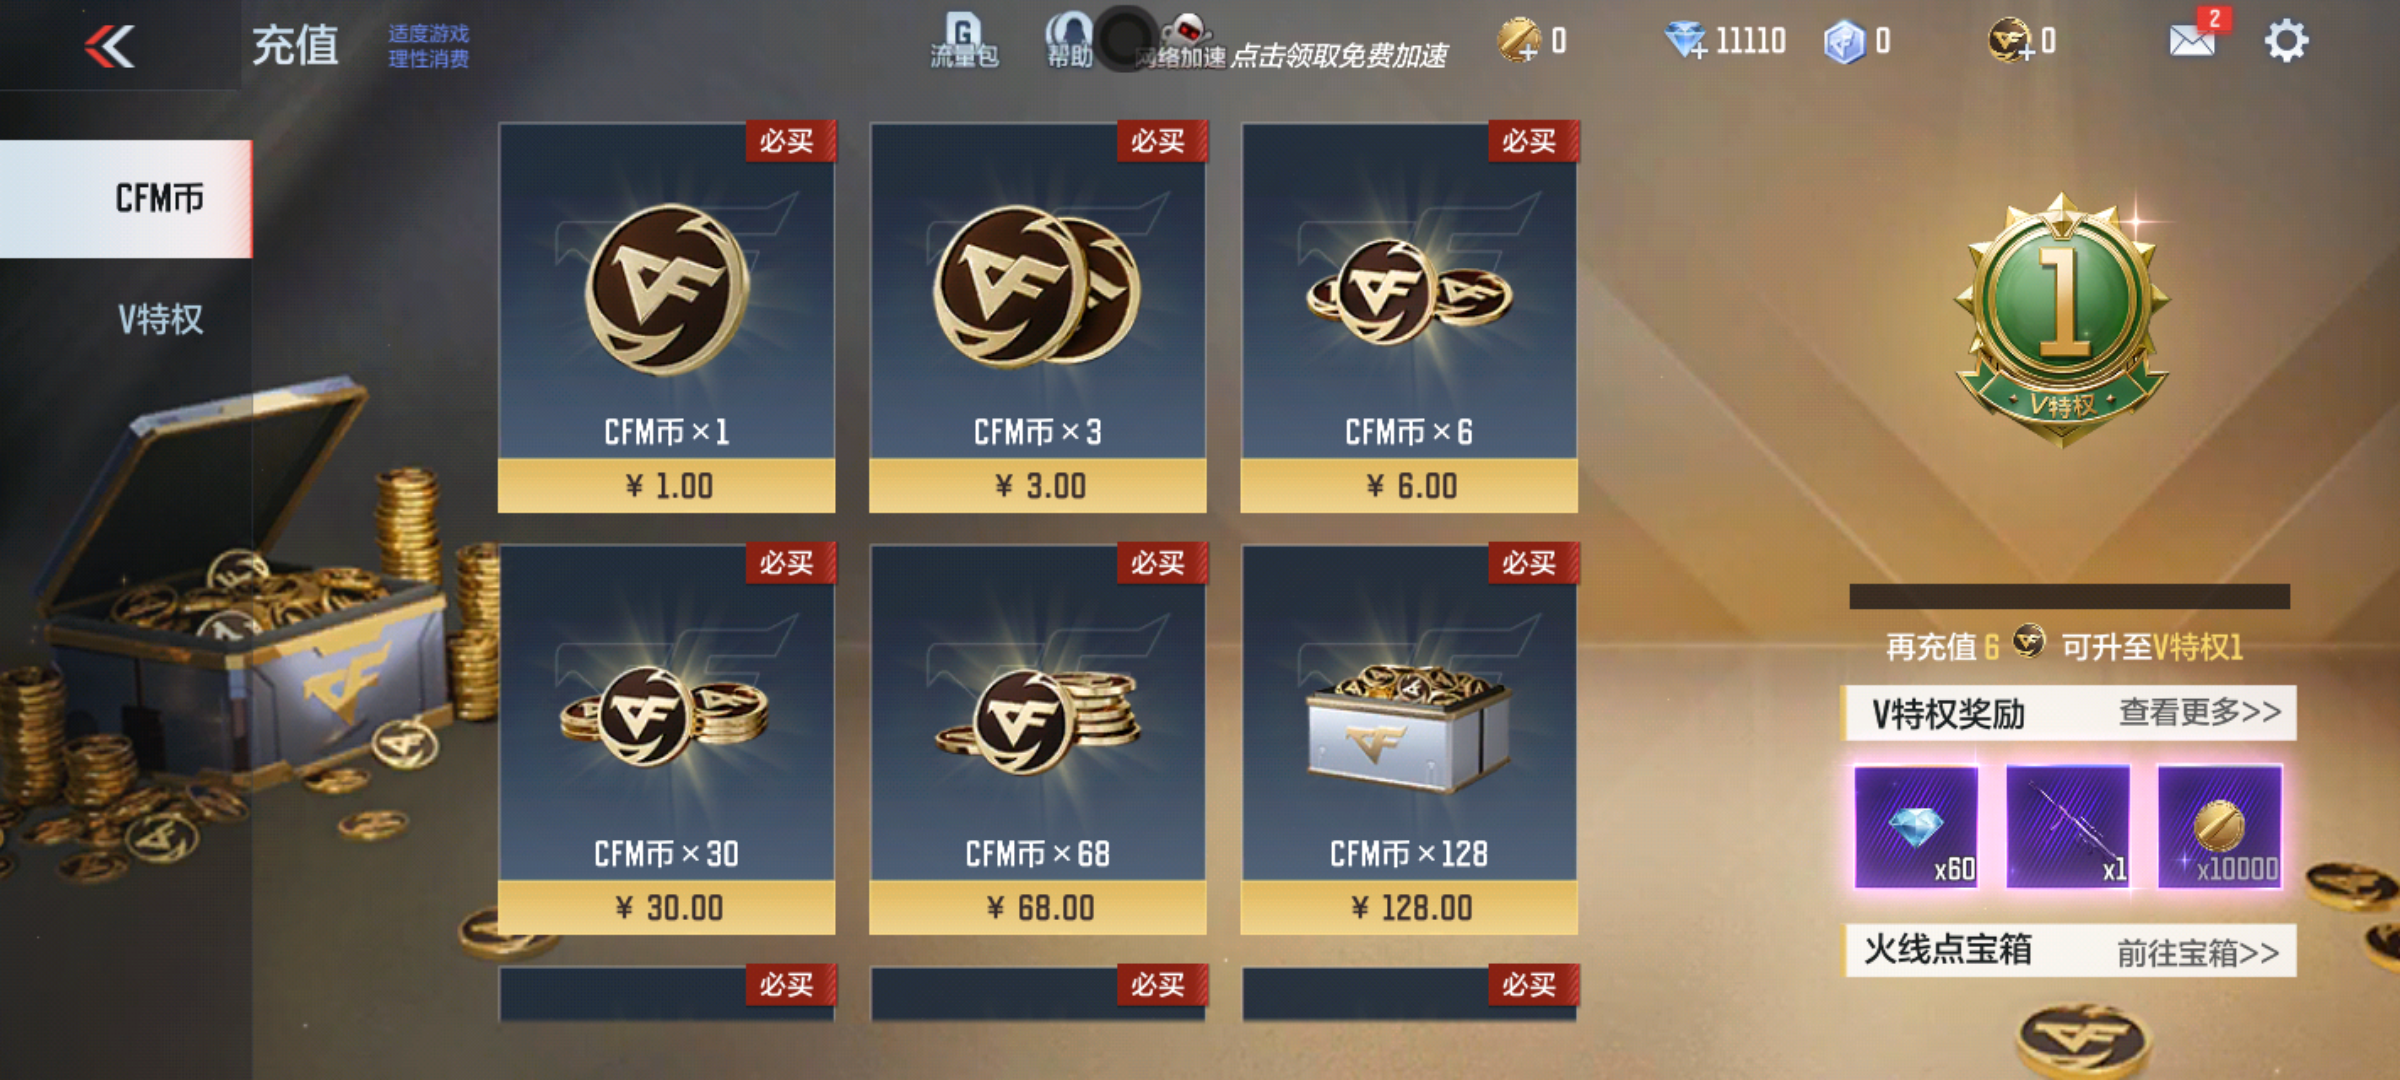Go back using the double-chevron arrow
This screenshot has height=1080, width=2400.
click(x=110, y=46)
